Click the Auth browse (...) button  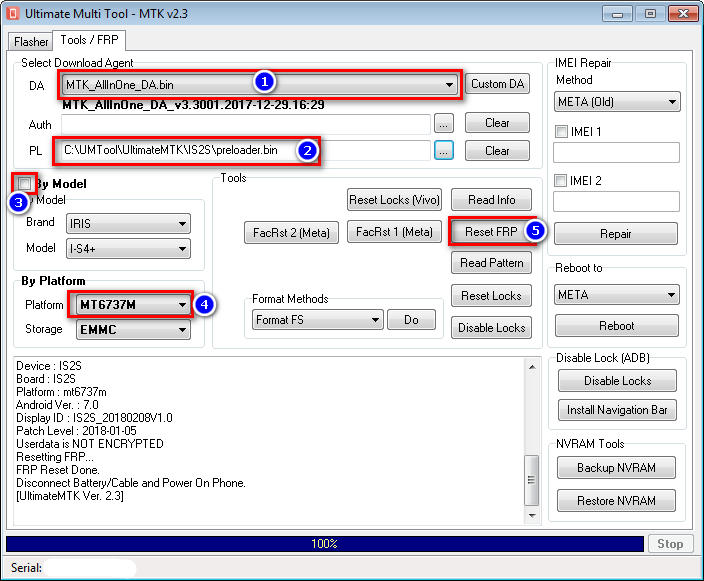point(444,123)
